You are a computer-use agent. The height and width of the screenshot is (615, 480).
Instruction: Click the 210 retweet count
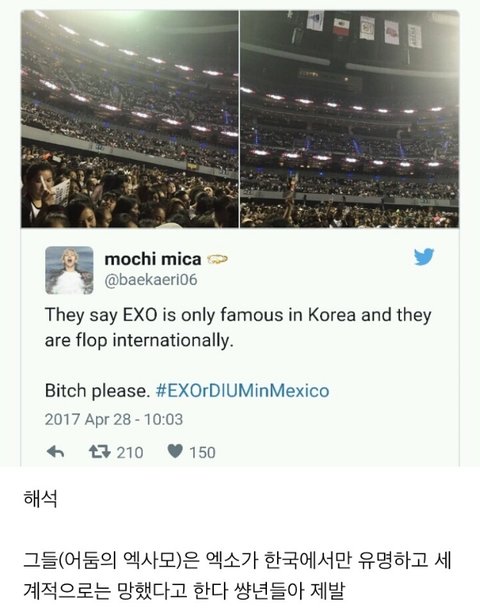point(130,453)
